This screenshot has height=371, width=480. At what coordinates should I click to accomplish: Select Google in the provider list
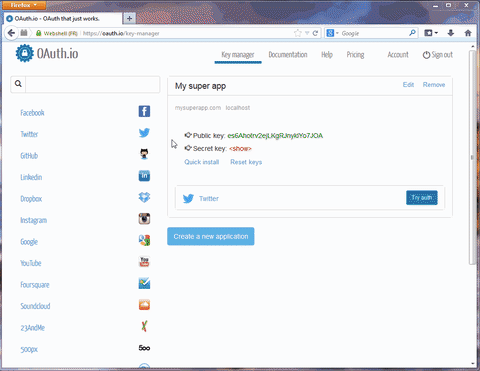pyautogui.click(x=29, y=242)
